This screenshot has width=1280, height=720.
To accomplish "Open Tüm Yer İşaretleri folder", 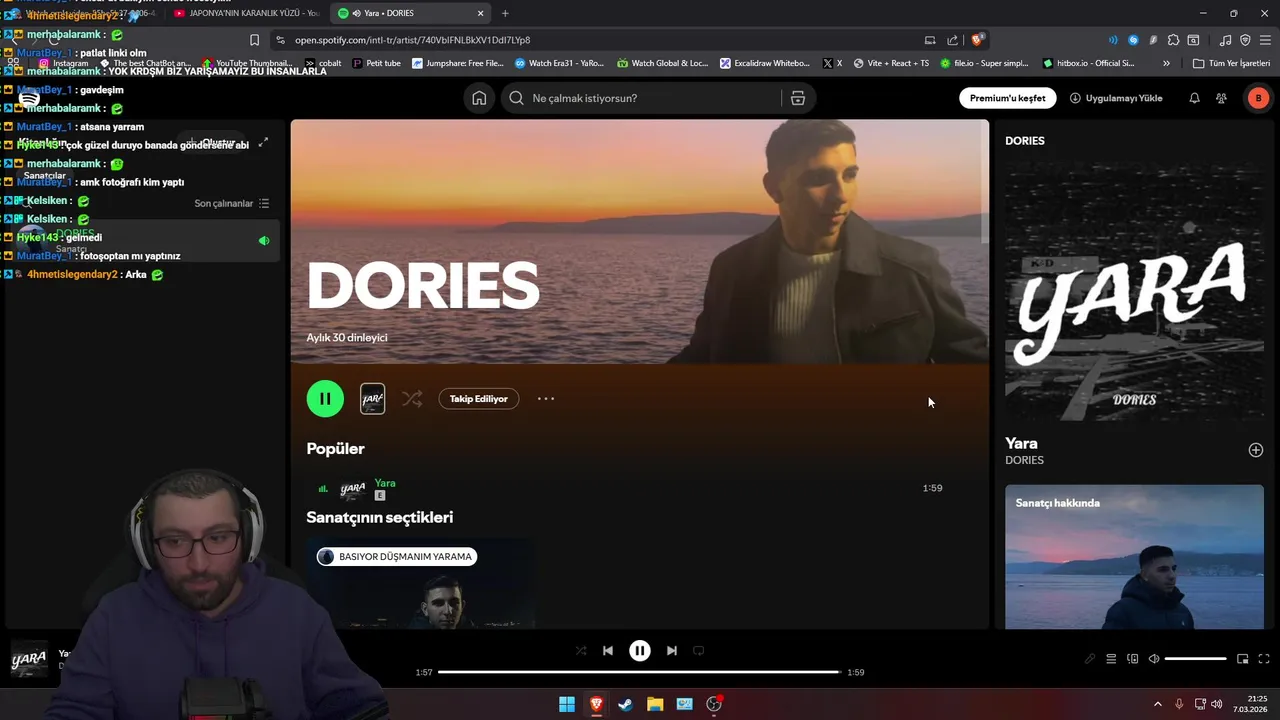I will click(x=1231, y=63).
